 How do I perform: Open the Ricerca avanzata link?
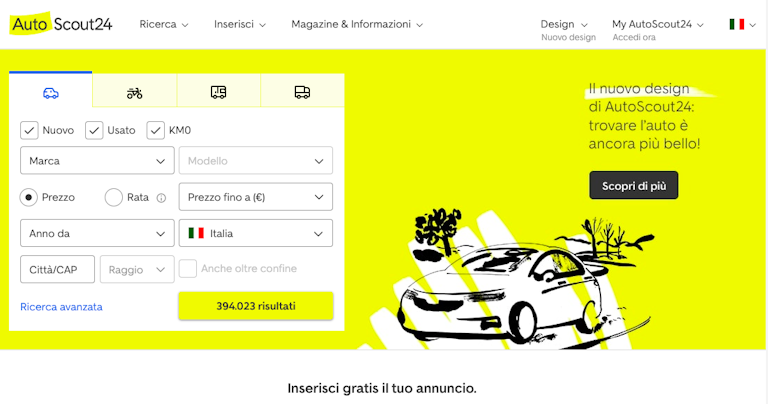point(61,307)
